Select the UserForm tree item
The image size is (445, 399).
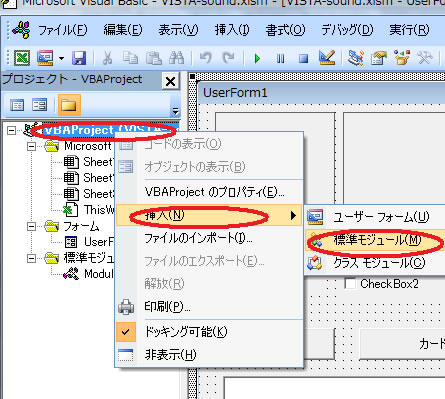point(99,242)
